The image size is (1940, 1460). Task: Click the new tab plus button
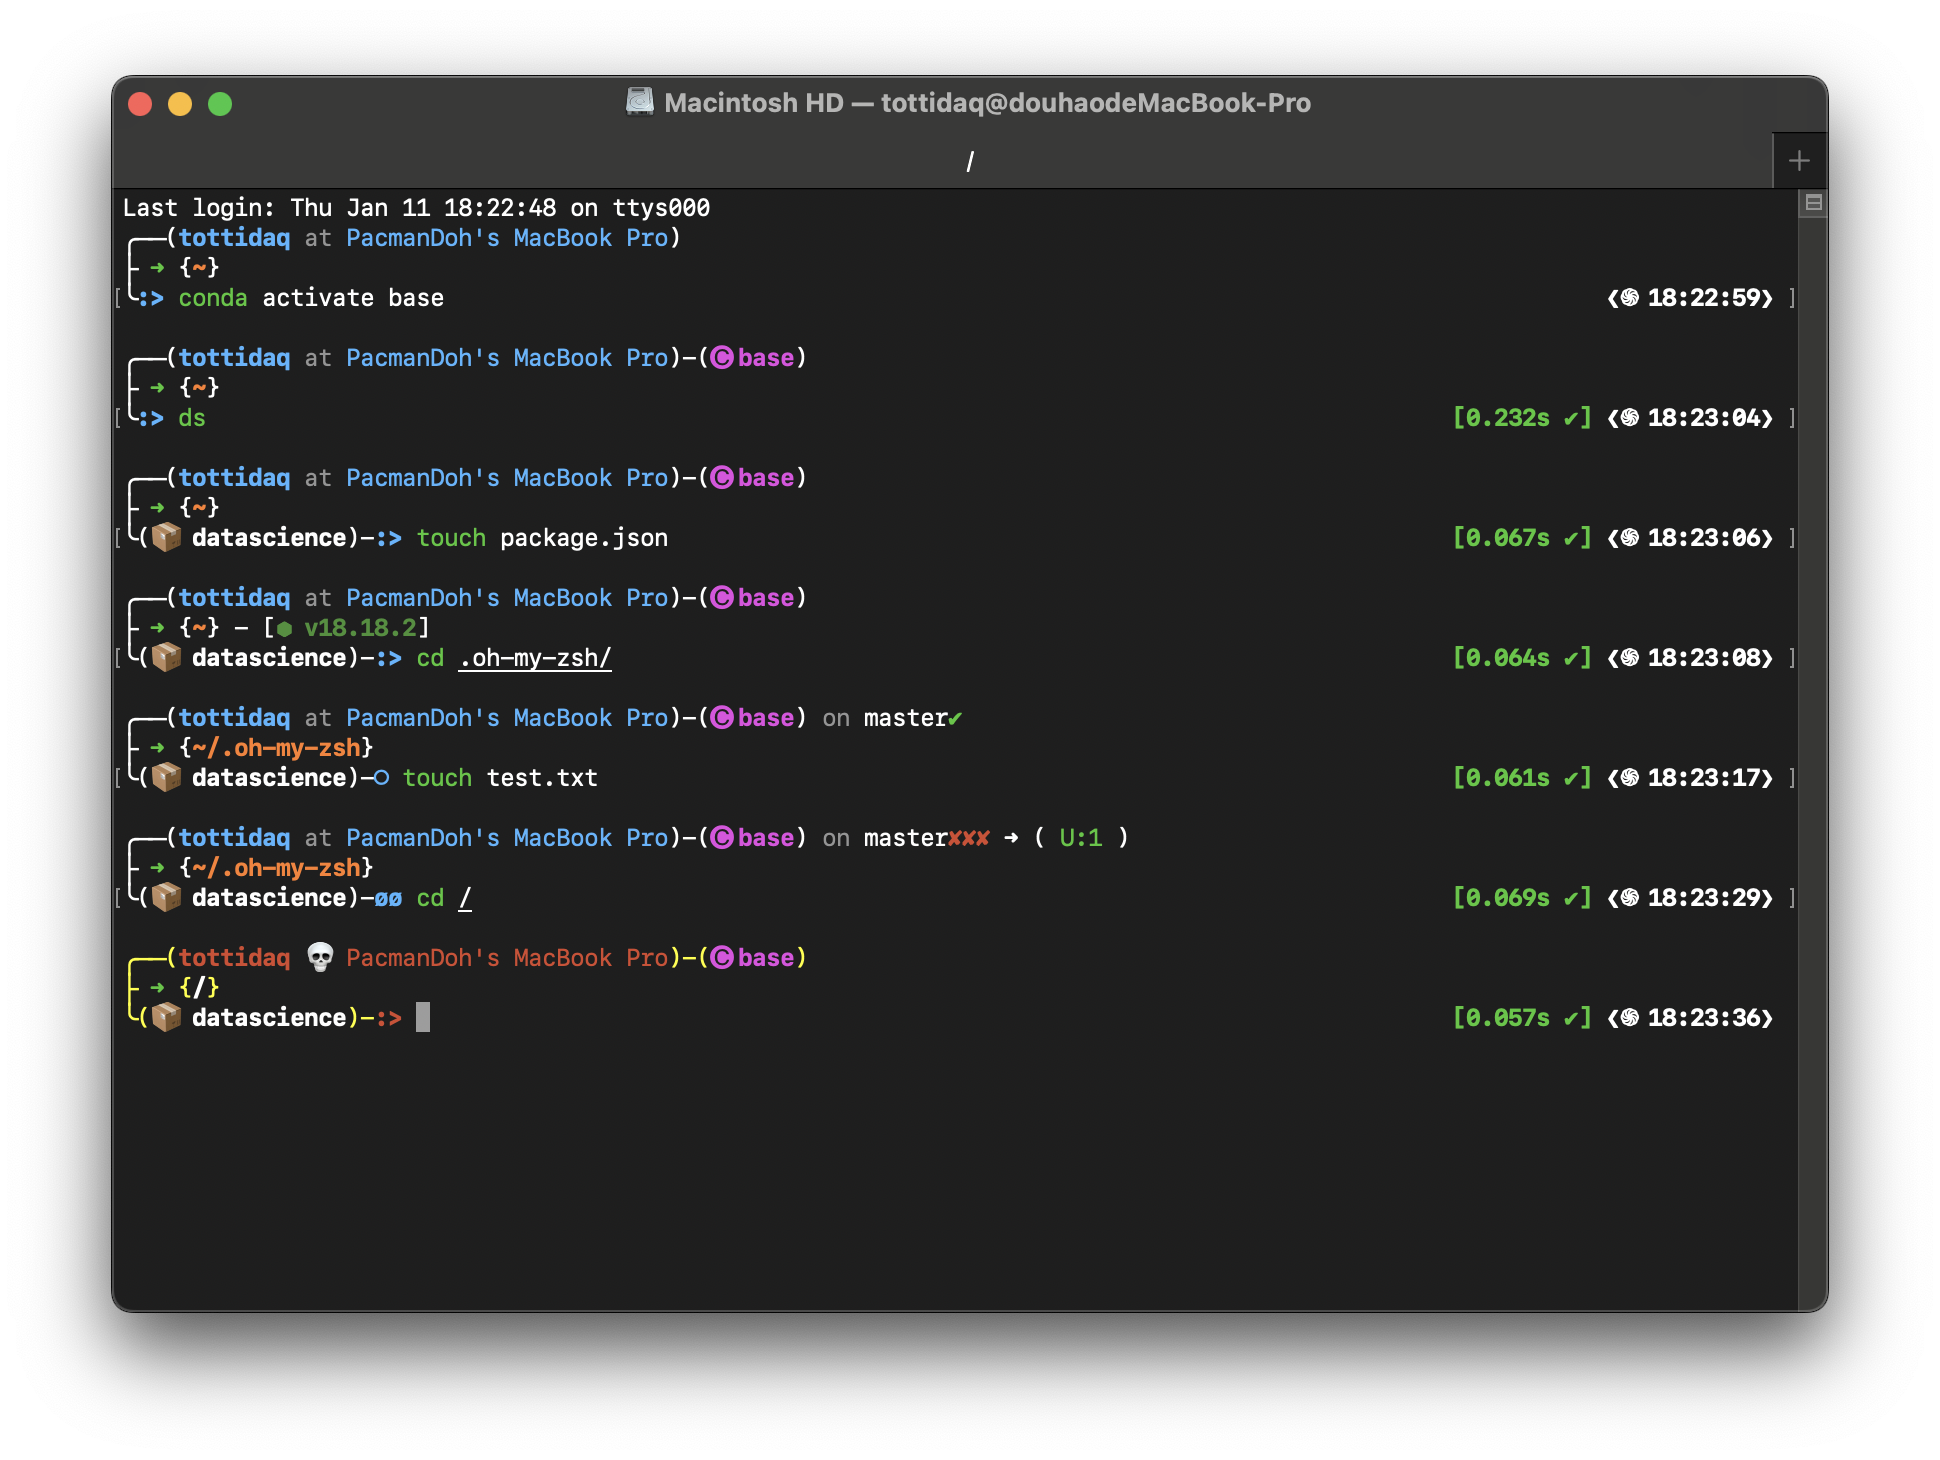pos(1799,160)
